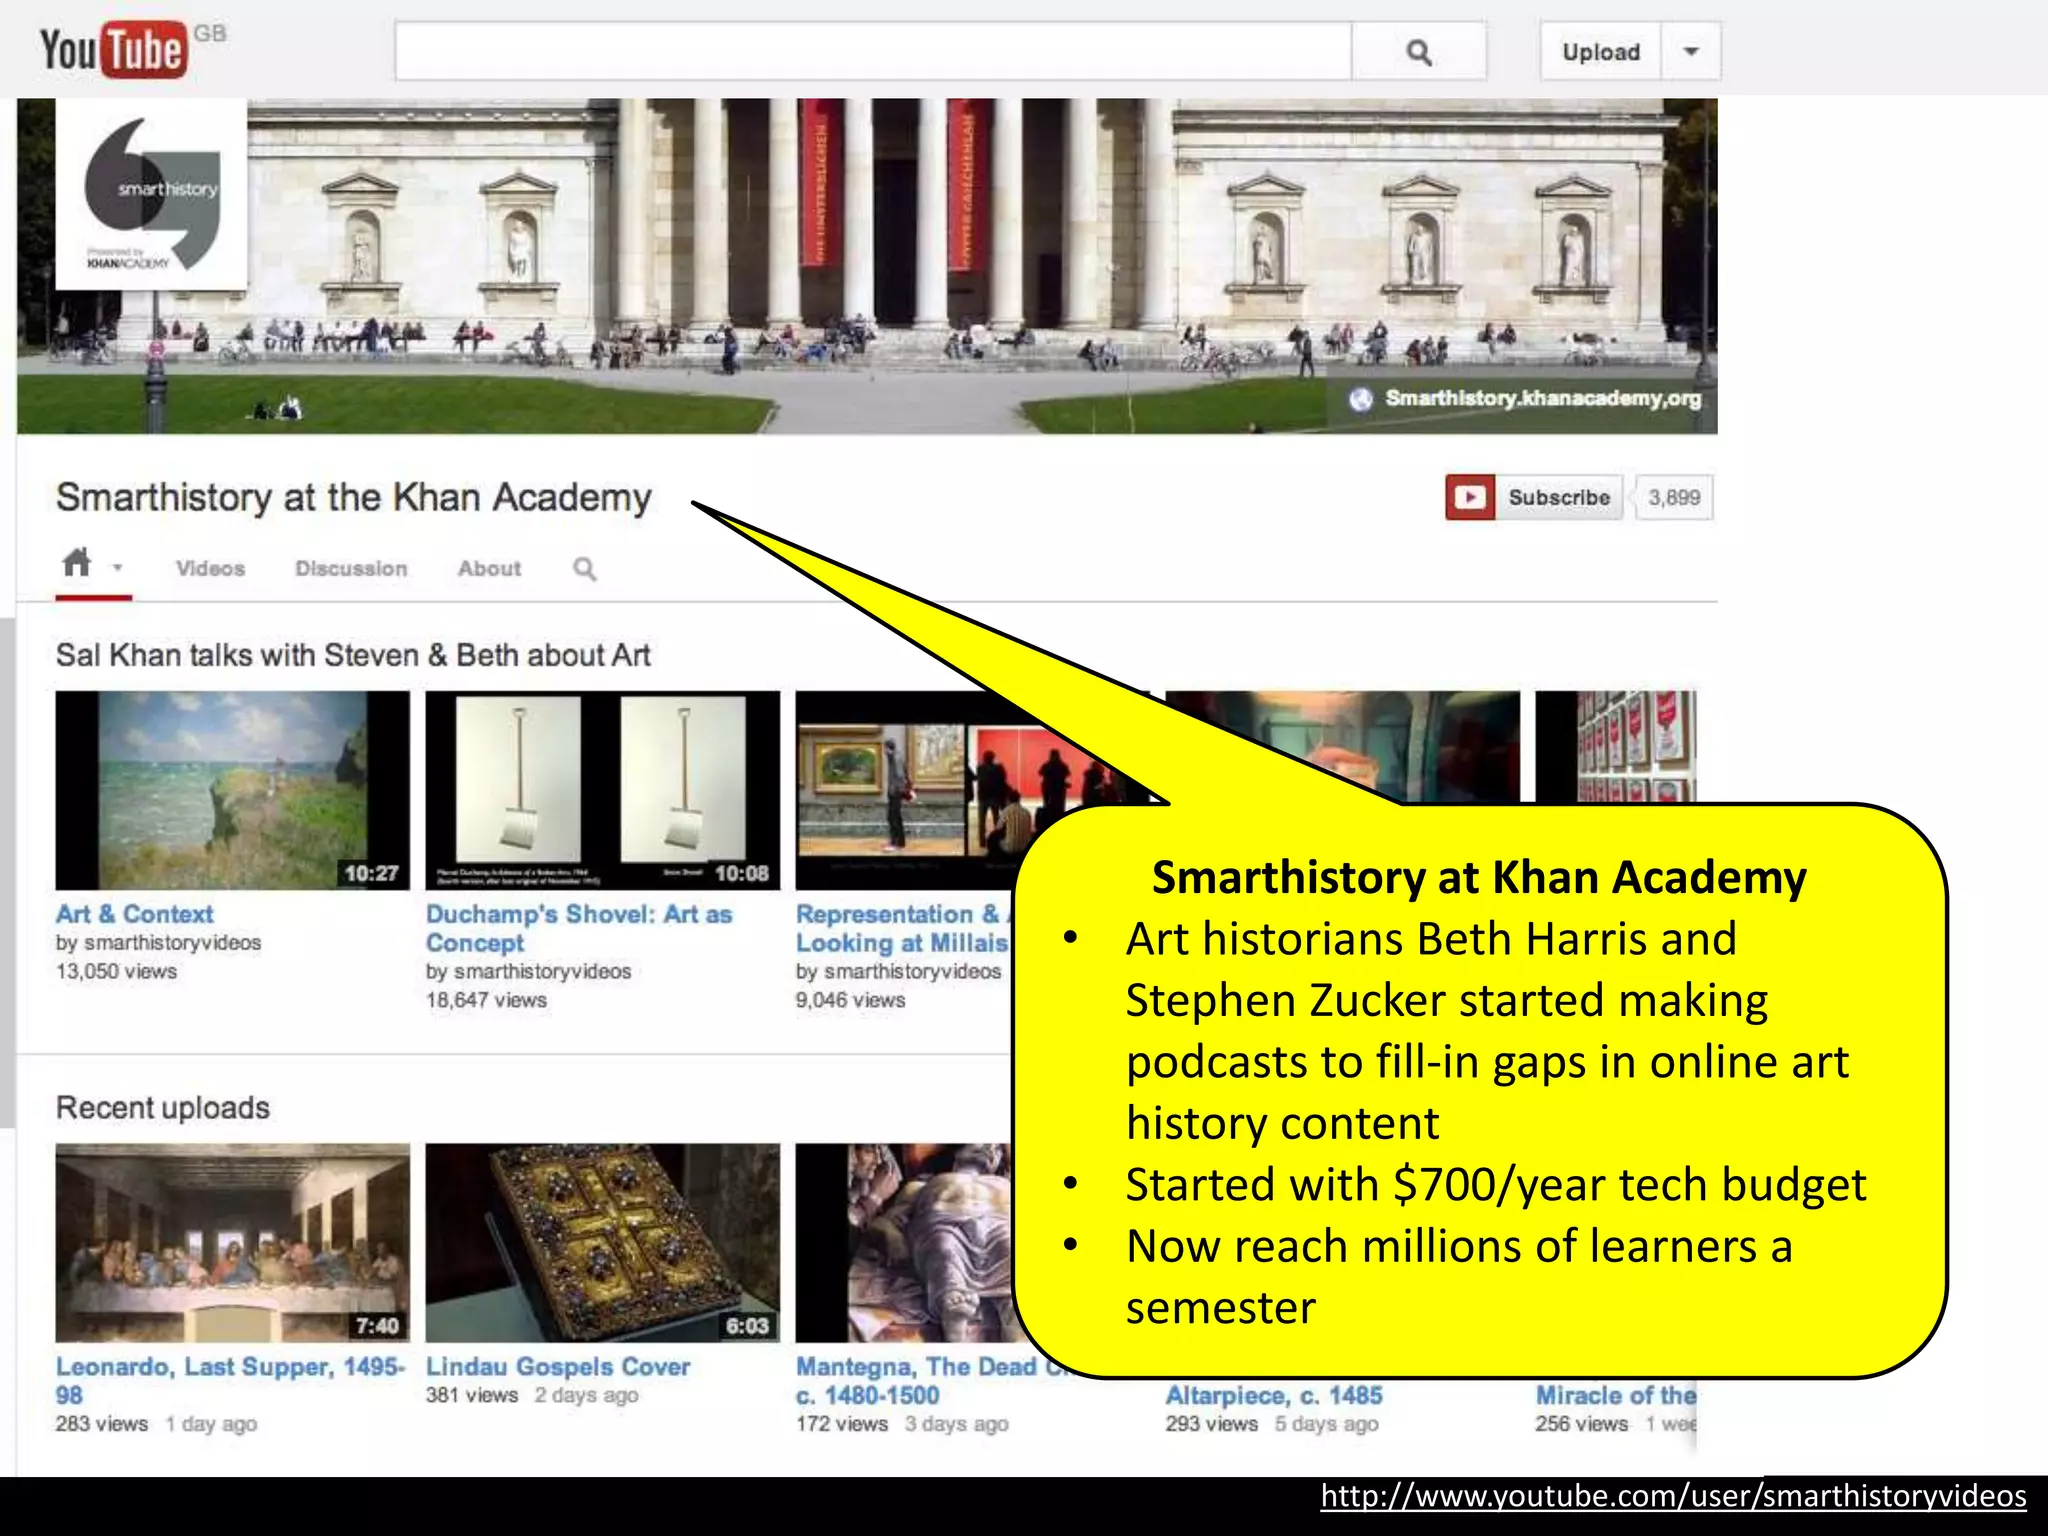Open the Mantegna video thumbnail
This screenshot has height=1536, width=2048.
coord(905,1243)
